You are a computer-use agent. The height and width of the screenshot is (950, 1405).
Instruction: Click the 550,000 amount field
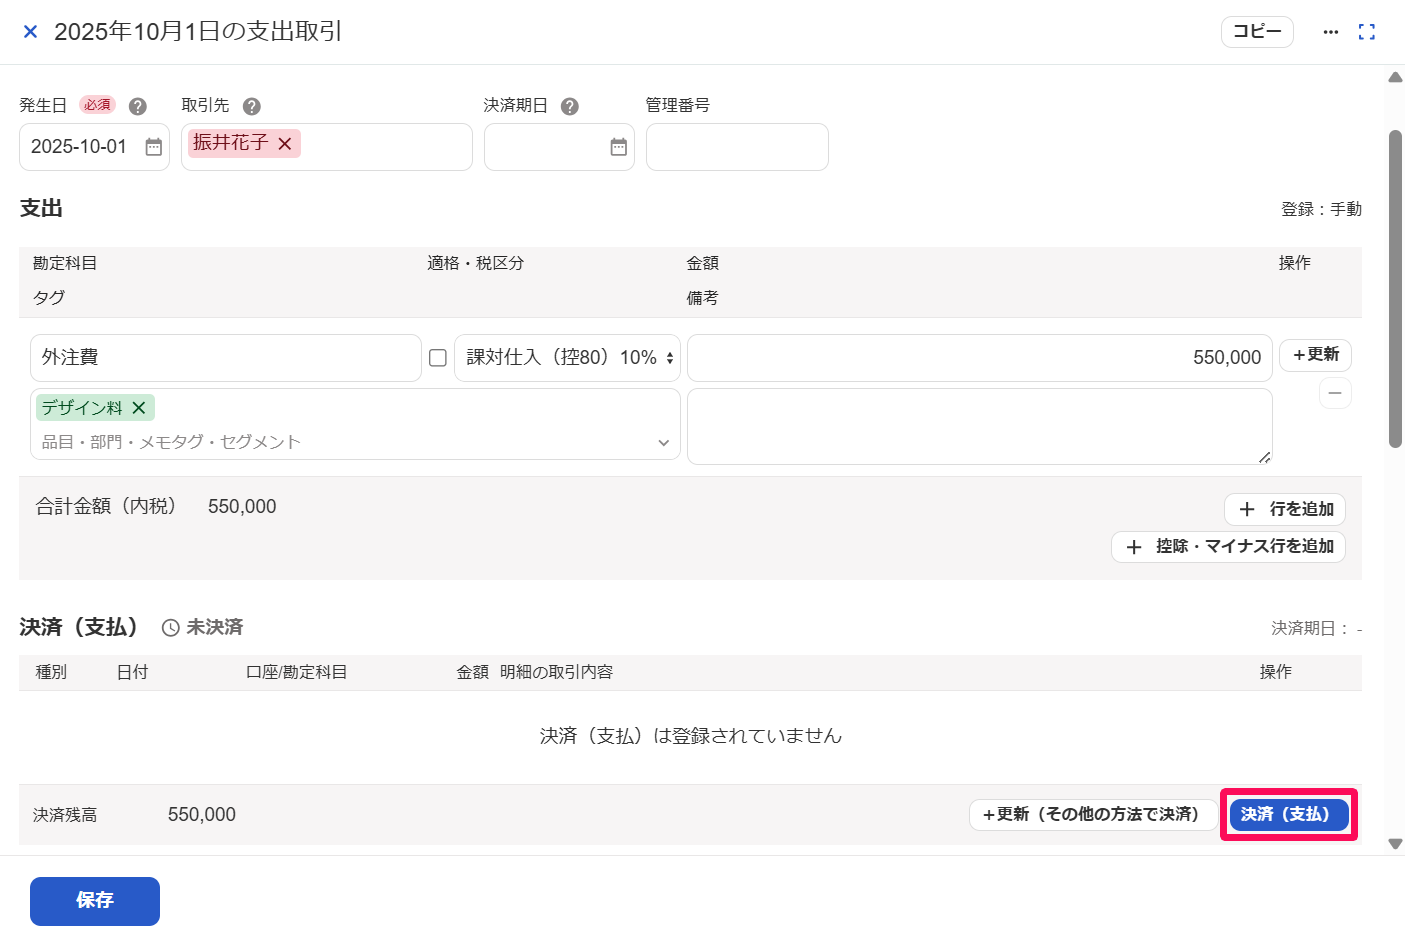pos(980,358)
